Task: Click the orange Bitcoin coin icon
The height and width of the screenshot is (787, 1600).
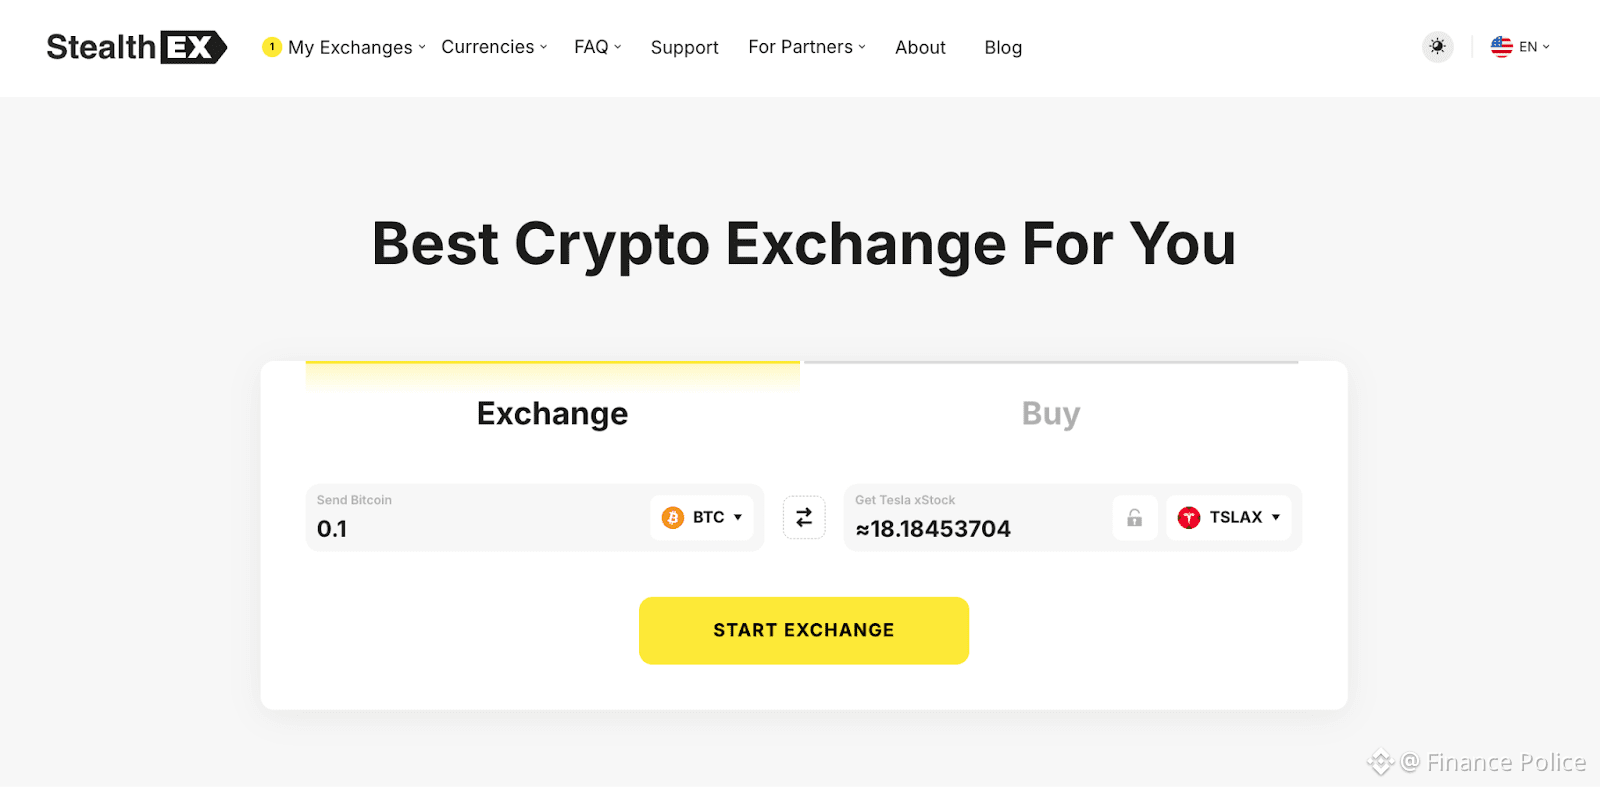Action: pos(673,517)
